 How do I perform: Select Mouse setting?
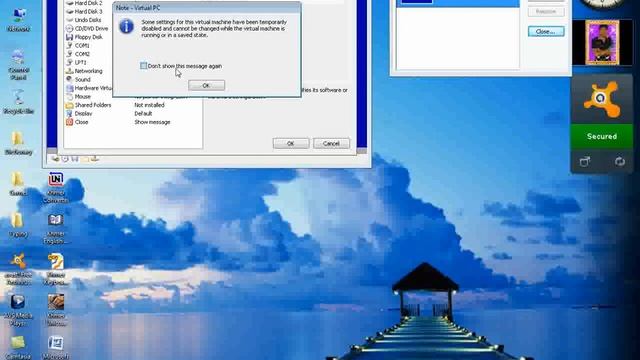click(x=79, y=97)
